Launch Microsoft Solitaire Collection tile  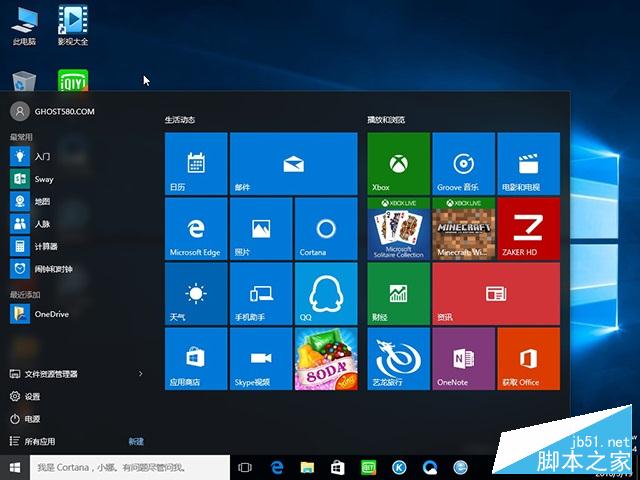coord(398,229)
